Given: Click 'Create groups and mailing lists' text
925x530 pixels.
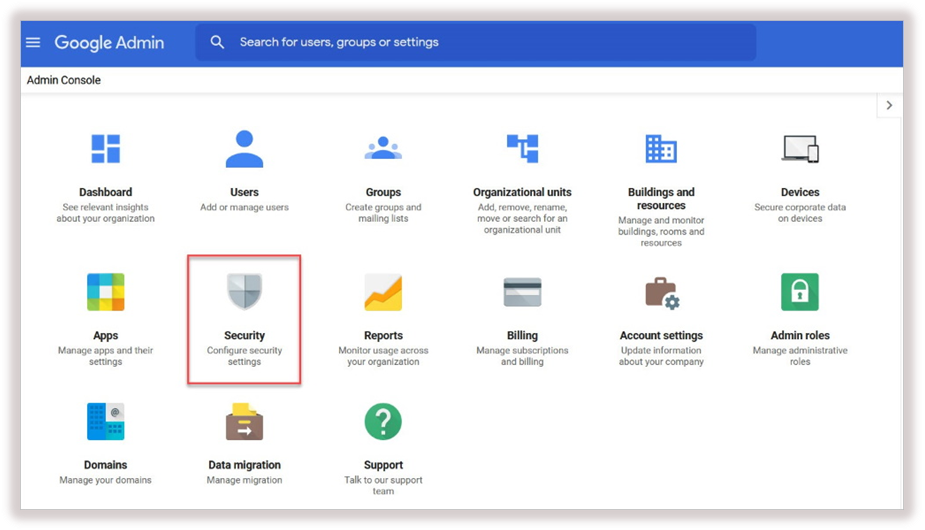Looking at the screenshot, I should (383, 212).
